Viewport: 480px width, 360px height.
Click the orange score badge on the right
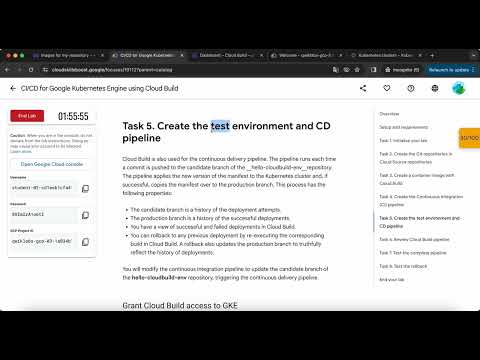click(x=469, y=138)
